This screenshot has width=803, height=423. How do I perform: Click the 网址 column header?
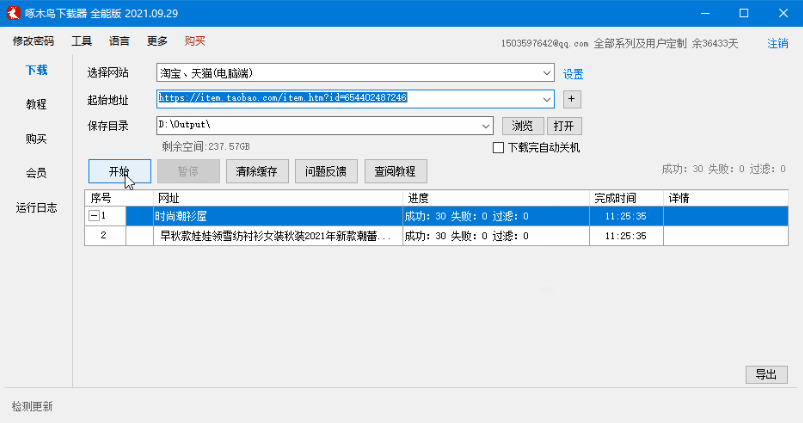[x=278, y=198]
